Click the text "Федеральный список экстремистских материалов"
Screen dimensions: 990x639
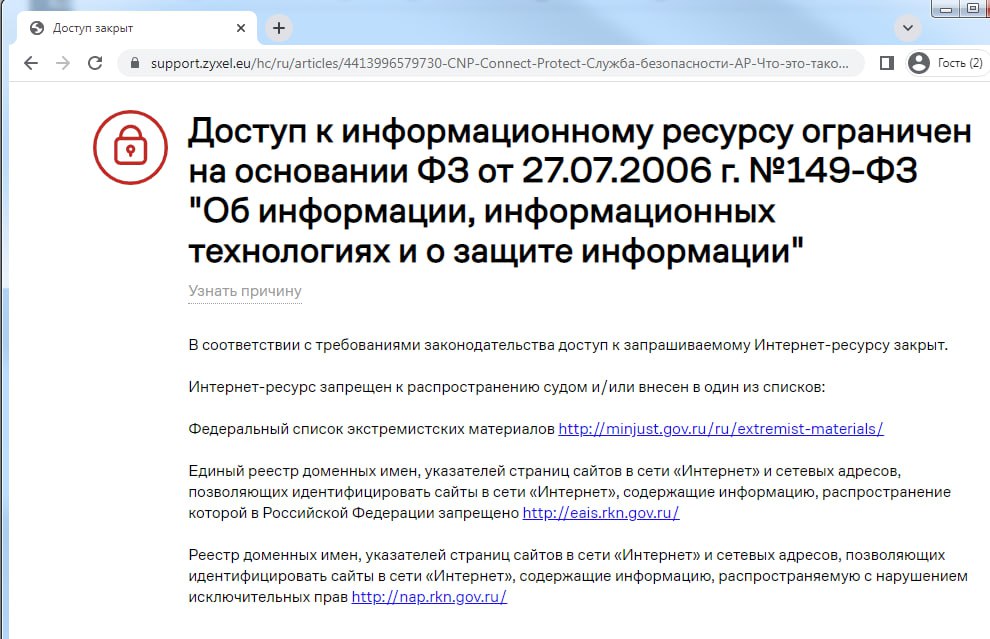(x=371, y=429)
